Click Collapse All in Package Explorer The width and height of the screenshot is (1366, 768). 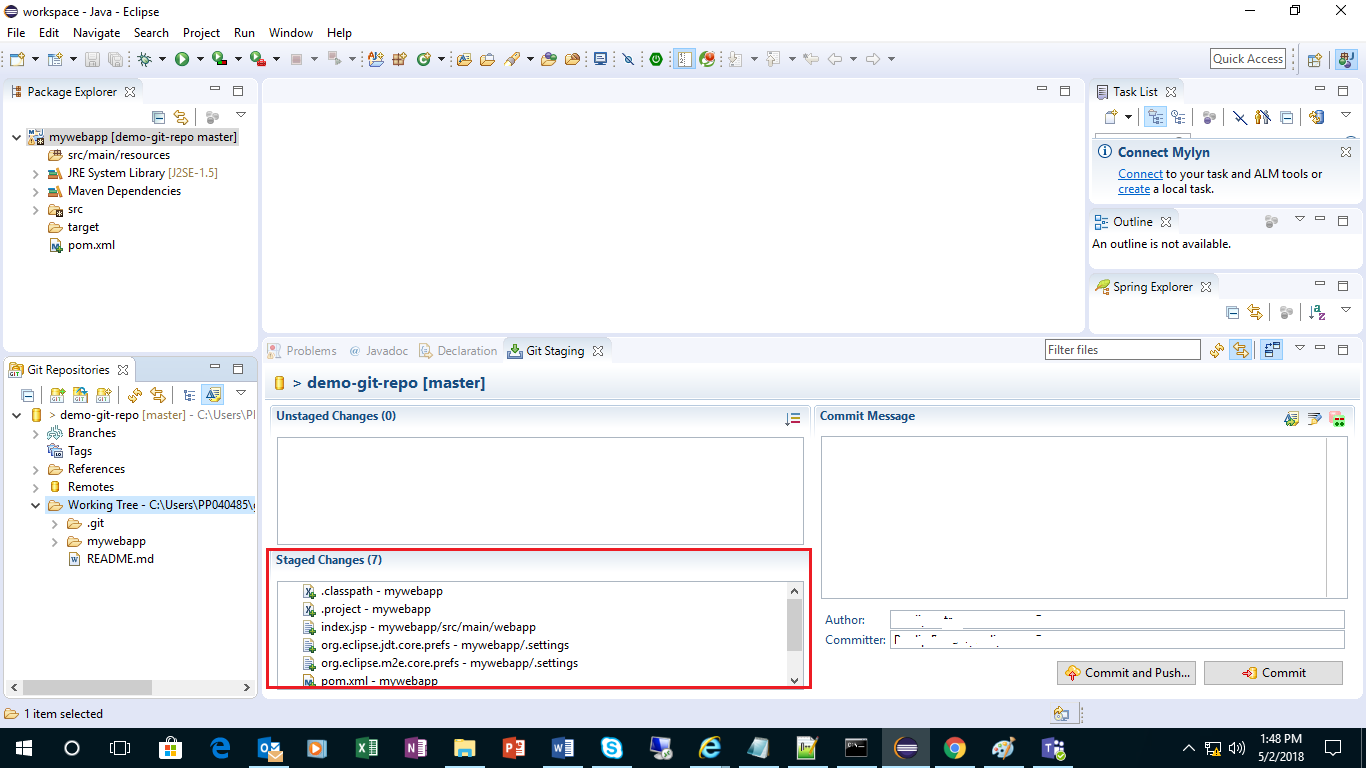coord(158,116)
